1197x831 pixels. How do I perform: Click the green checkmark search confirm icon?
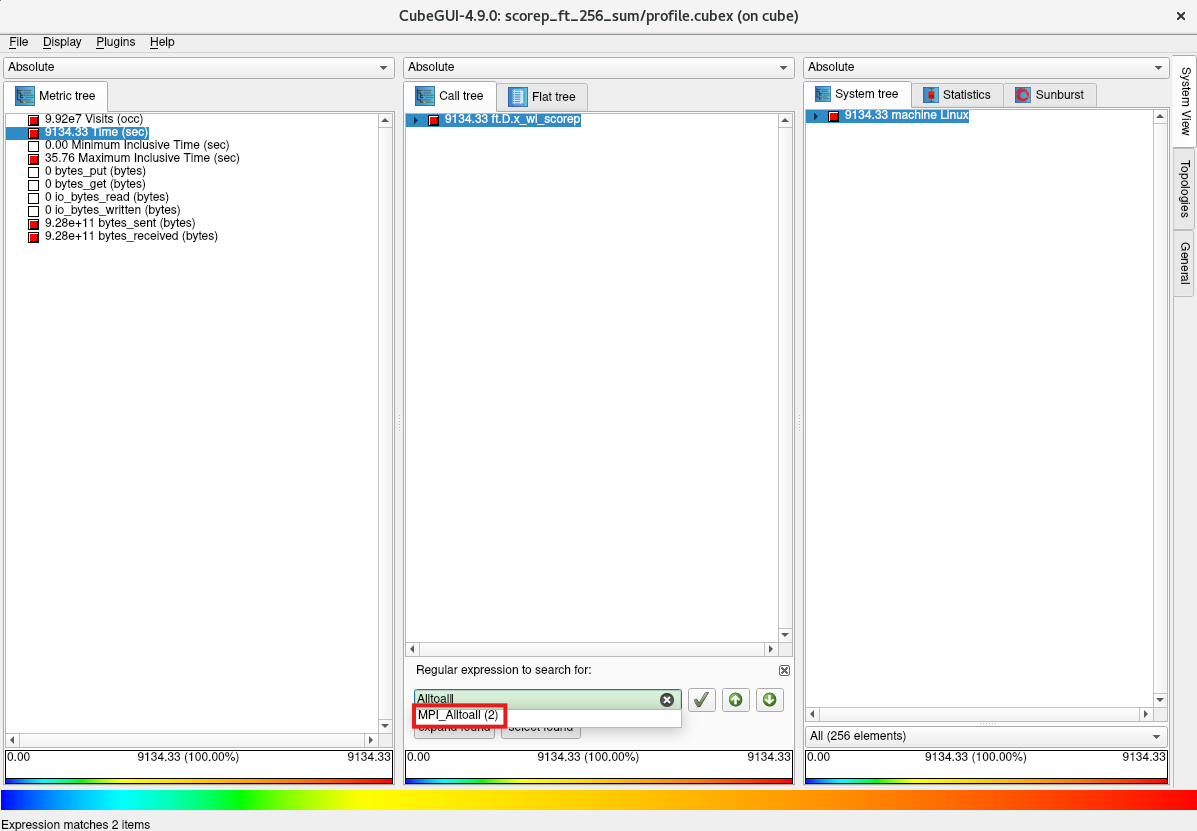point(702,700)
